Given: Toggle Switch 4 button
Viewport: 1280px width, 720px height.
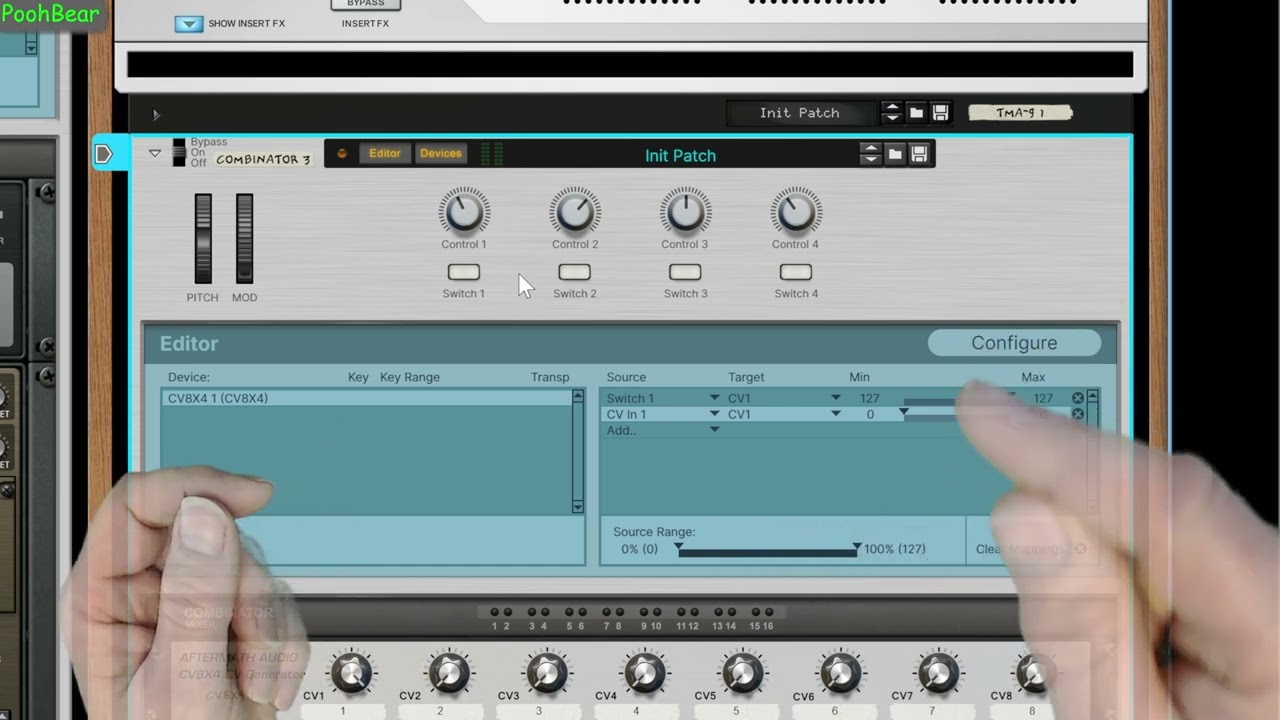Looking at the screenshot, I should click(x=796, y=272).
